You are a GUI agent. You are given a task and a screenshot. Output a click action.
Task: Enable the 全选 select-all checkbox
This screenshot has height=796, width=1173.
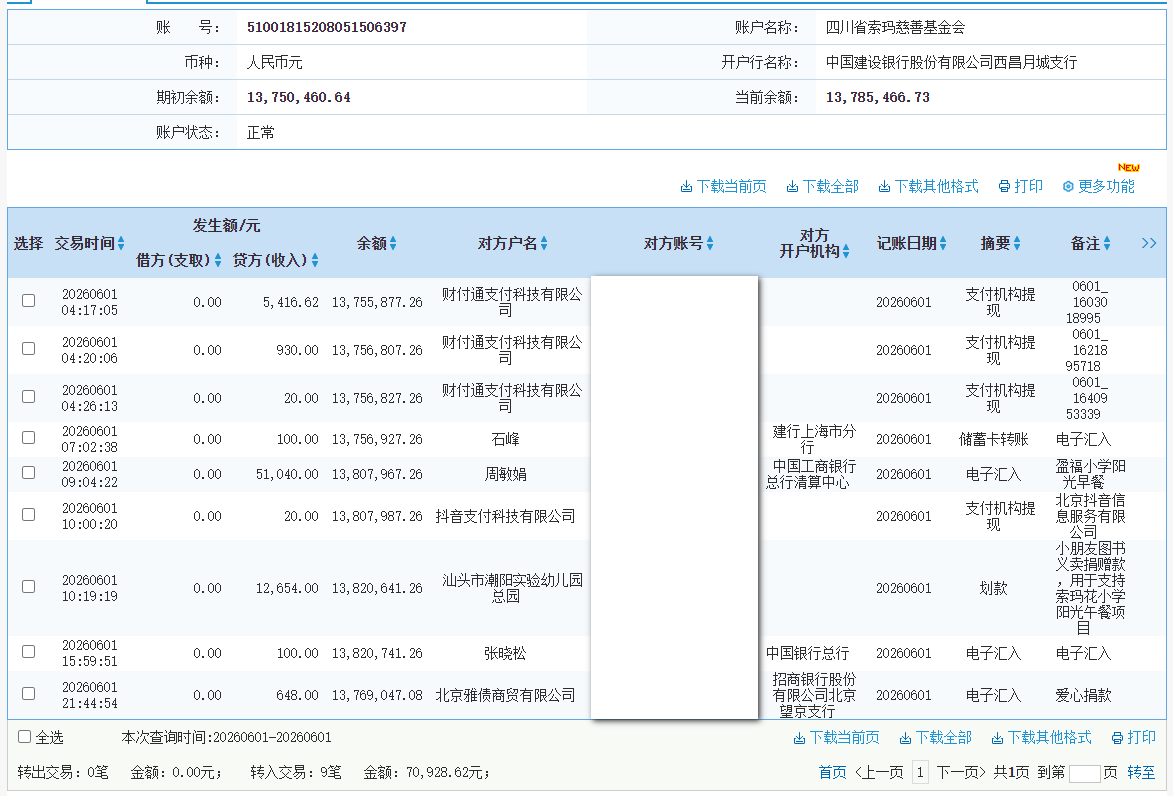coord(24,737)
